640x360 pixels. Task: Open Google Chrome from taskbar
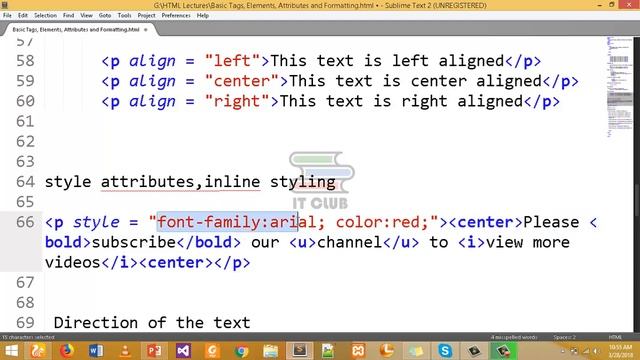[241, 351]
